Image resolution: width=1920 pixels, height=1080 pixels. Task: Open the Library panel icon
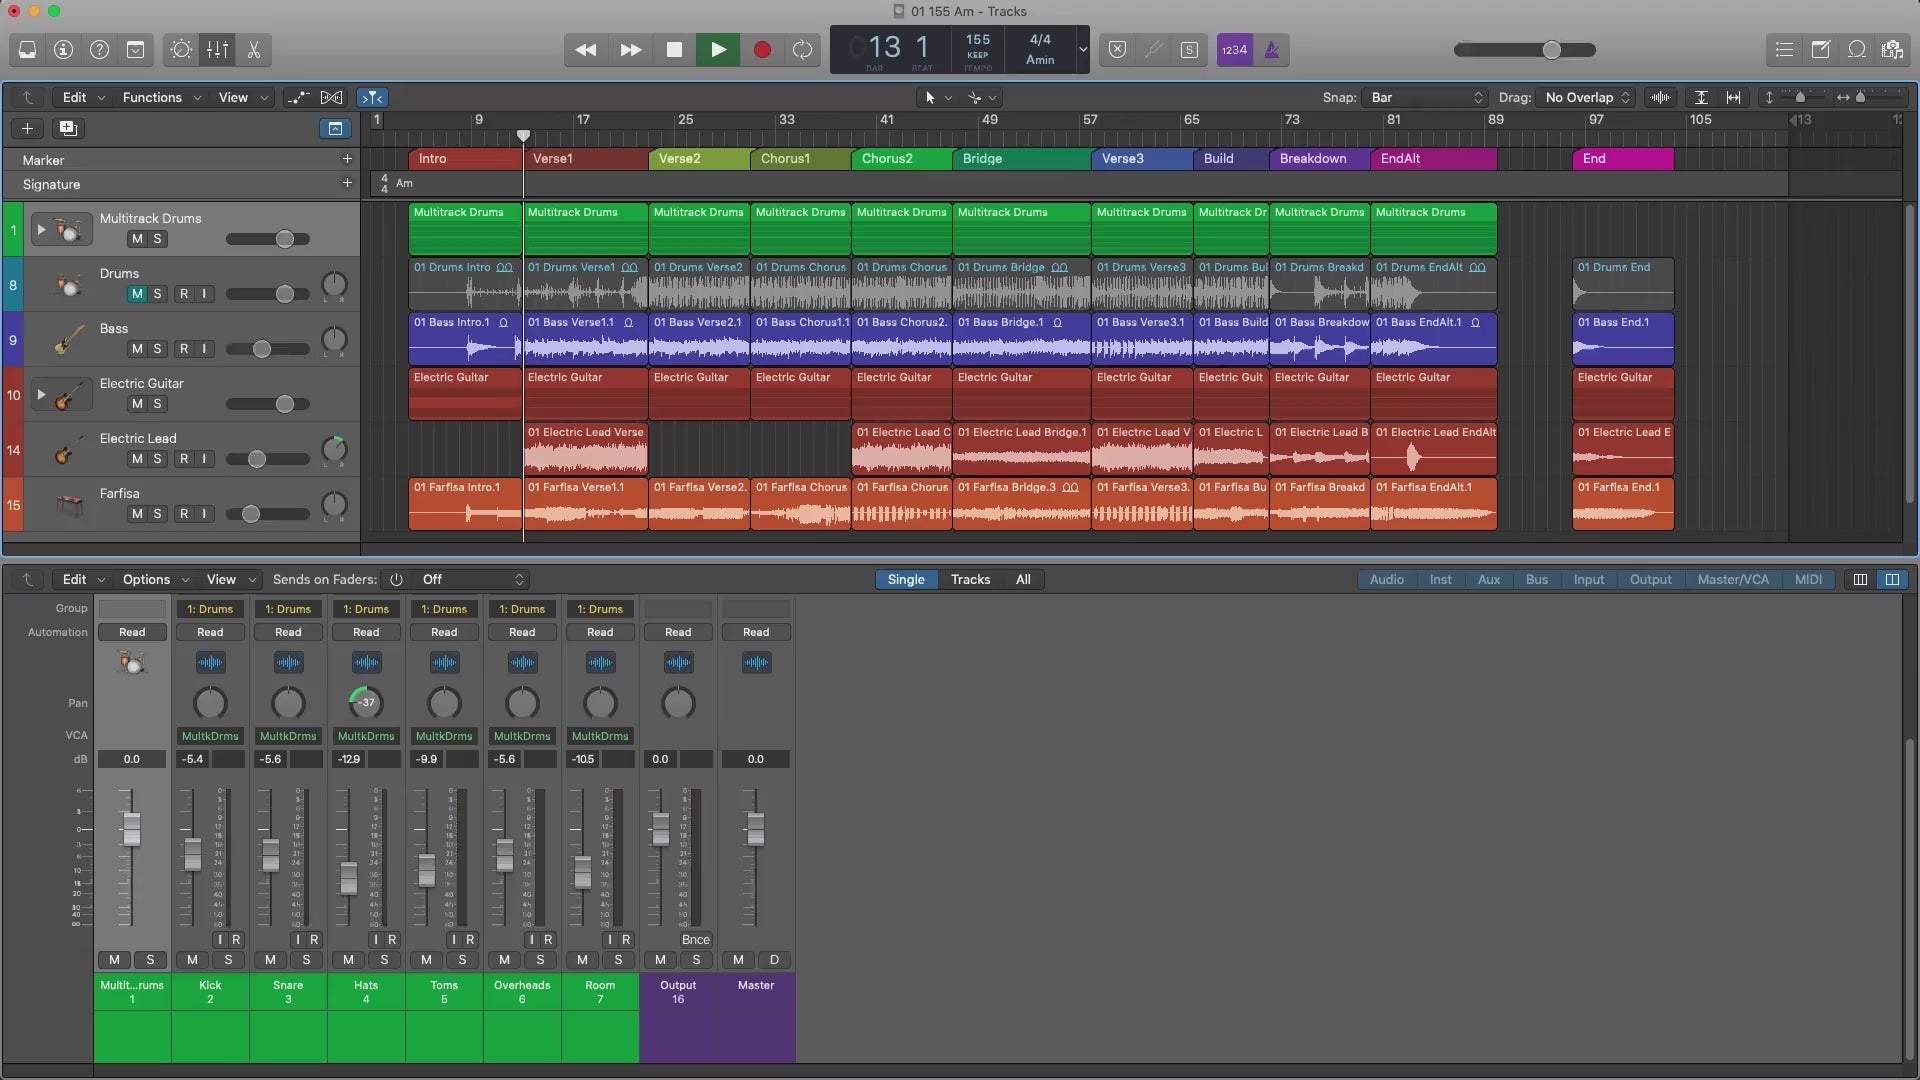27,50
